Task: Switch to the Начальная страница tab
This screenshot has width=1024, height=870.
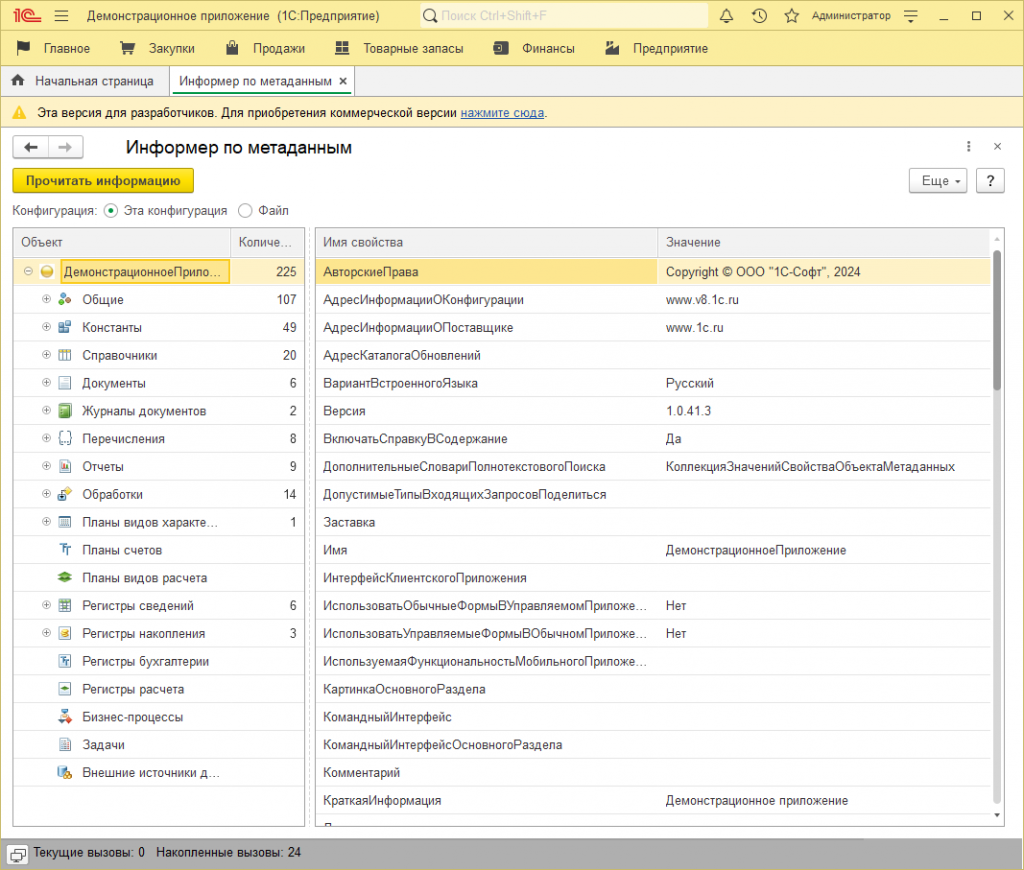Action: [94, 80]
